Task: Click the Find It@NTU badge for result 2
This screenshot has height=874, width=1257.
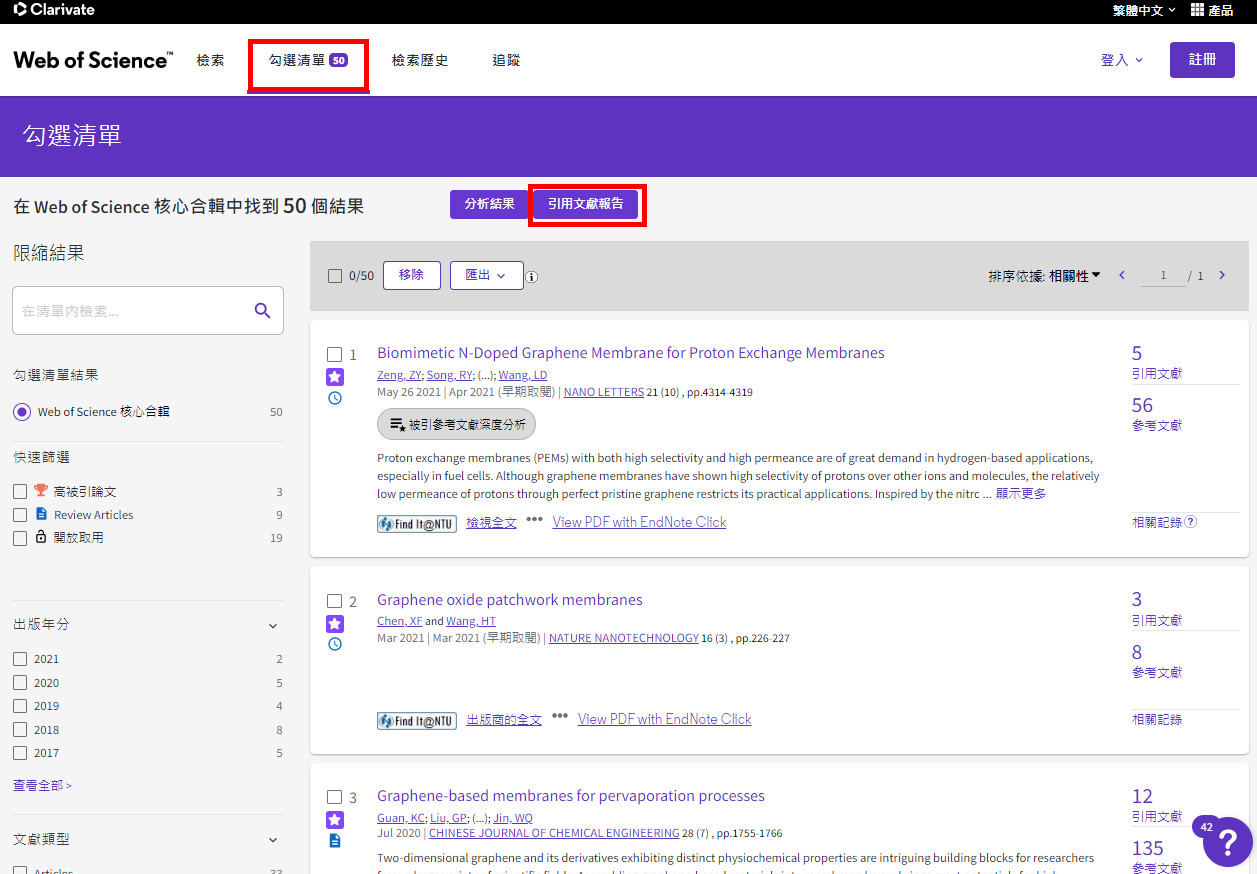Action: (417, 720)
